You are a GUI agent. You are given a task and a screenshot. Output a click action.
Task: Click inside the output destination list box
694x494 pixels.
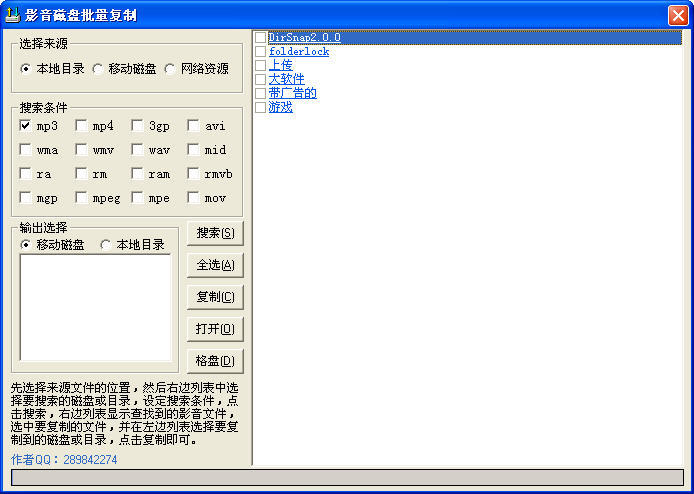pyautogui.click(x=96, y=308)
